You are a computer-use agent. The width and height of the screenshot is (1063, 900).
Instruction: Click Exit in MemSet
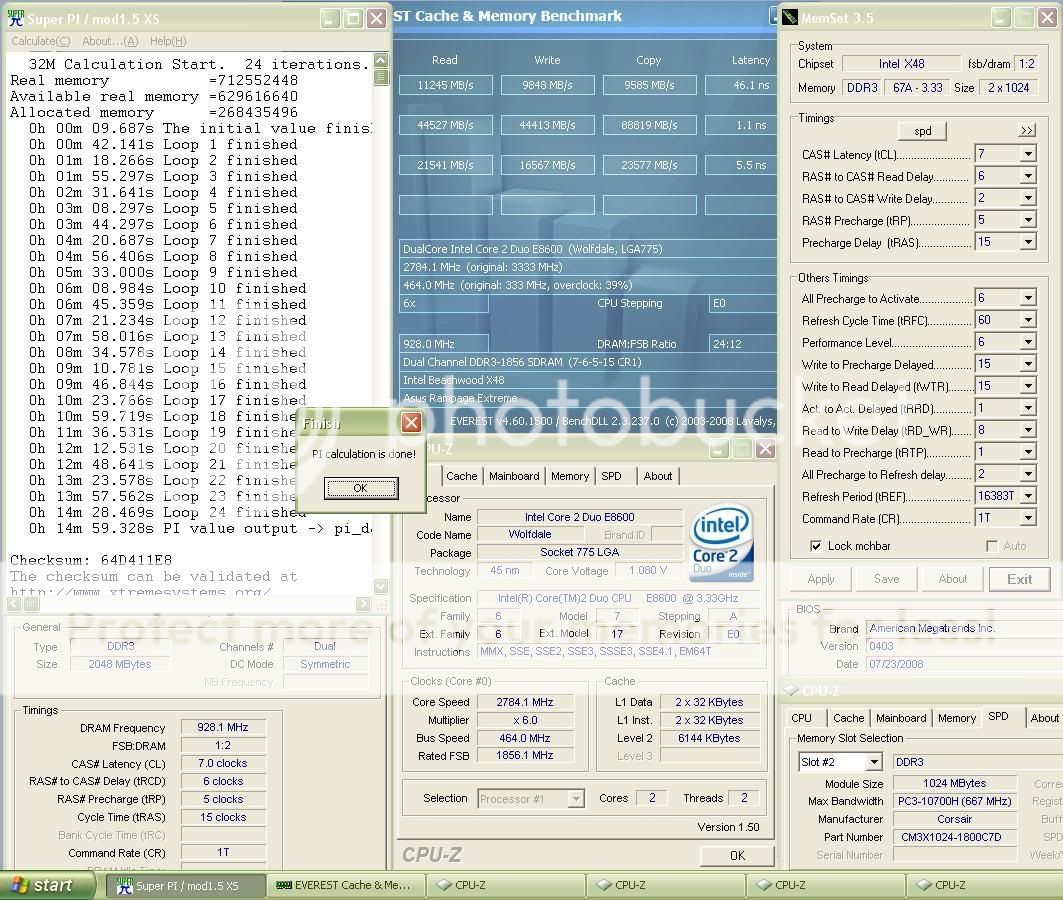pos(1019,579)
